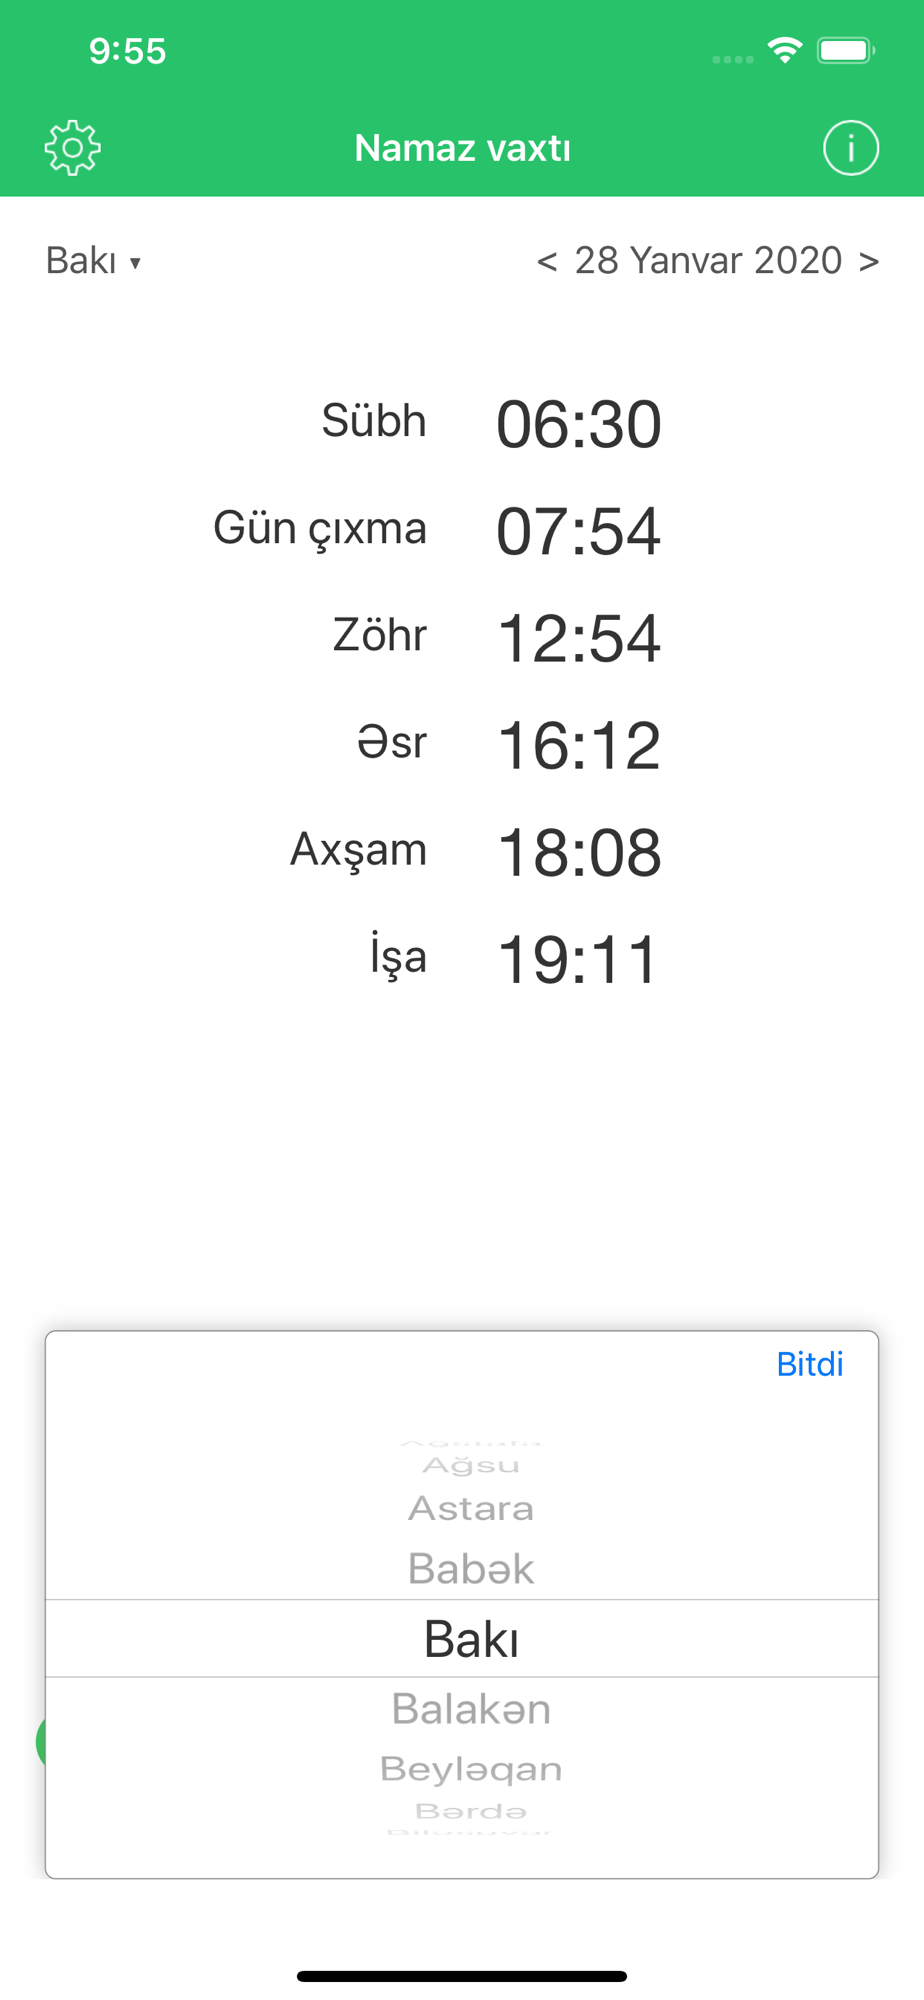Choose Astara from the picker list
Viewport: 924px width, 2000px height.
471,1508
